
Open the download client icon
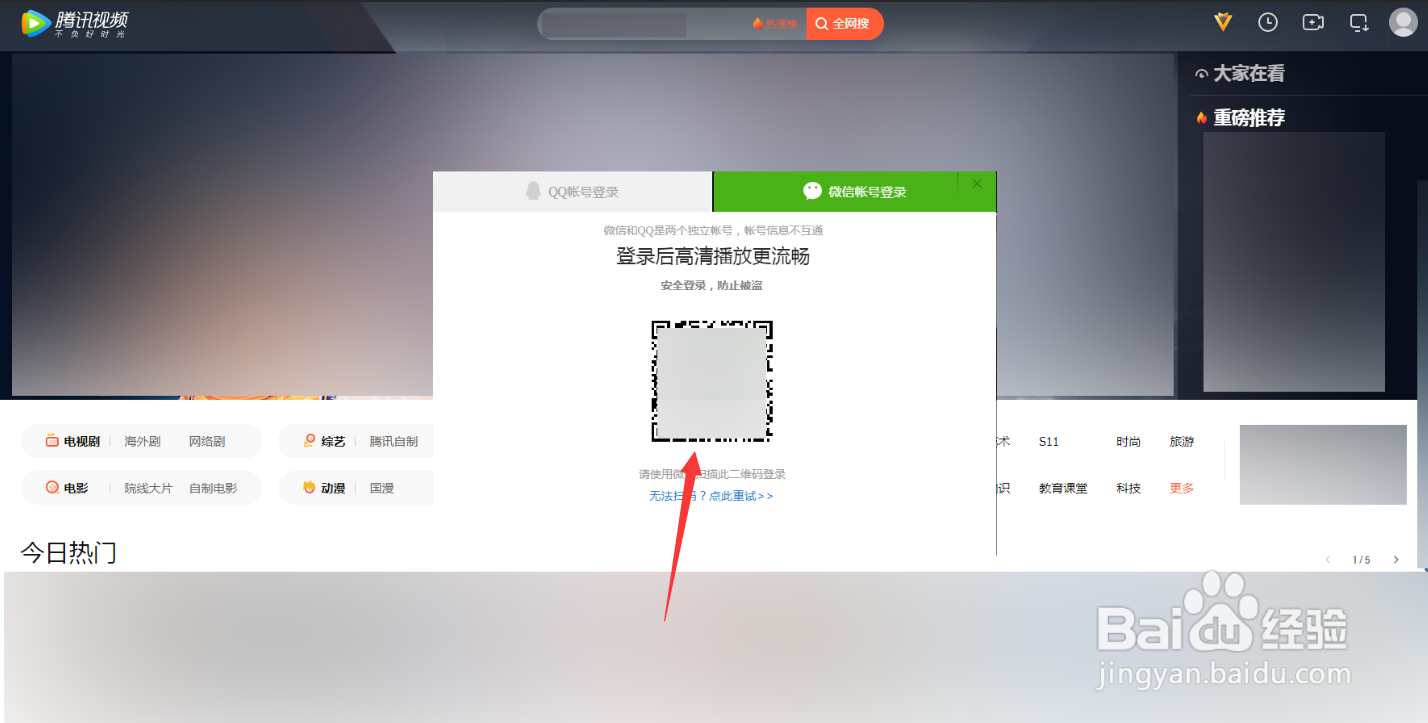click(1359, 22)
